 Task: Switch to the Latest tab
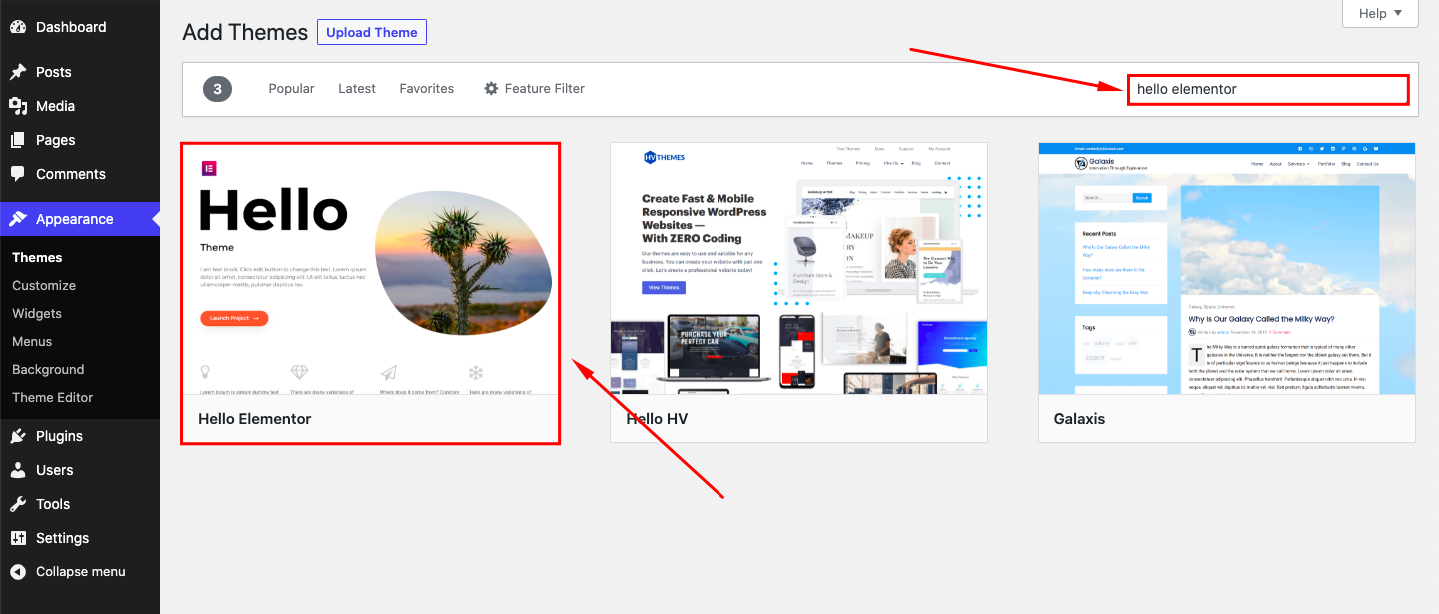[x=357, y=88]
